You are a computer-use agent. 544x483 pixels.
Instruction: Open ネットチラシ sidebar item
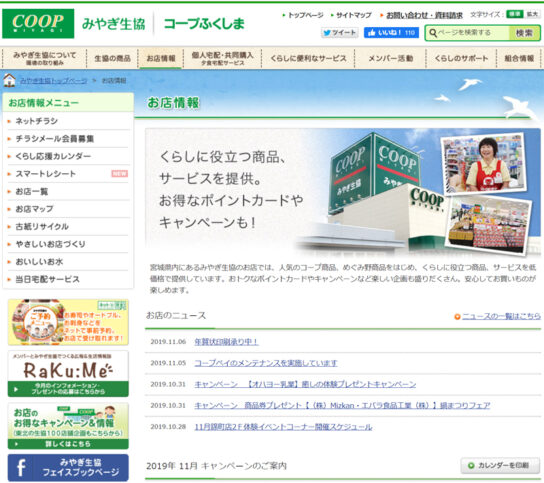point(68,121)
